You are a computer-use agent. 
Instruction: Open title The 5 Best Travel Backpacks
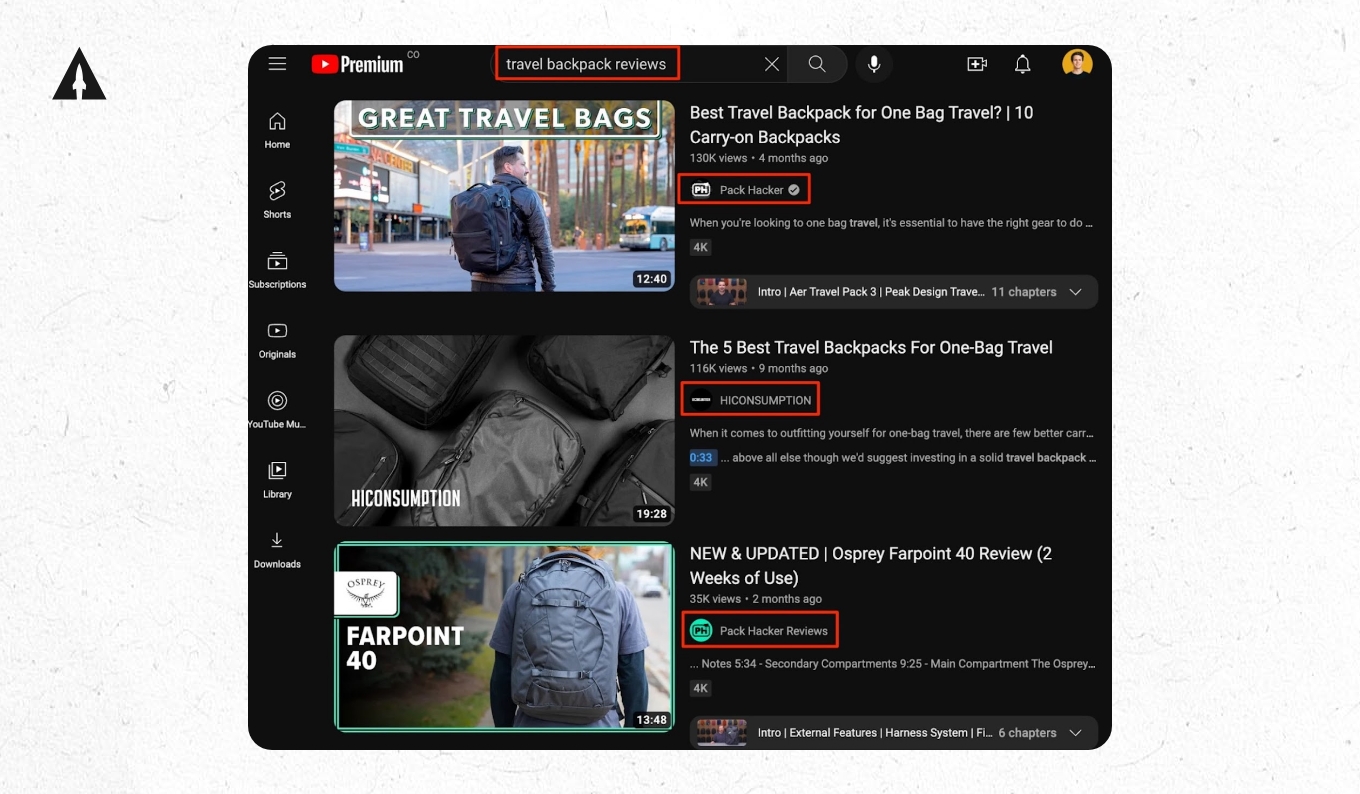click(871, 347)
